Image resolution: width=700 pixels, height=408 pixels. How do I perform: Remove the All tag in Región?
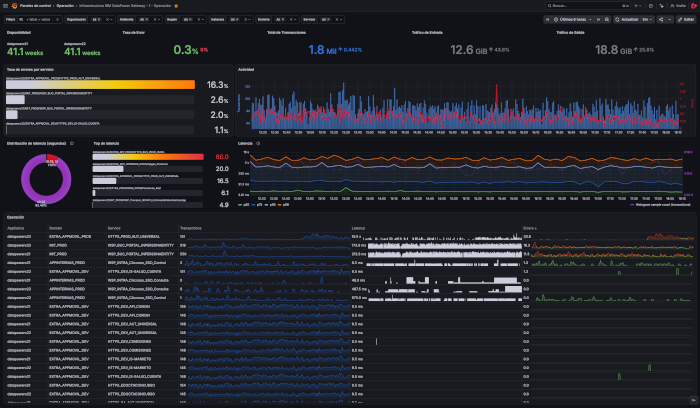(190, 20)
